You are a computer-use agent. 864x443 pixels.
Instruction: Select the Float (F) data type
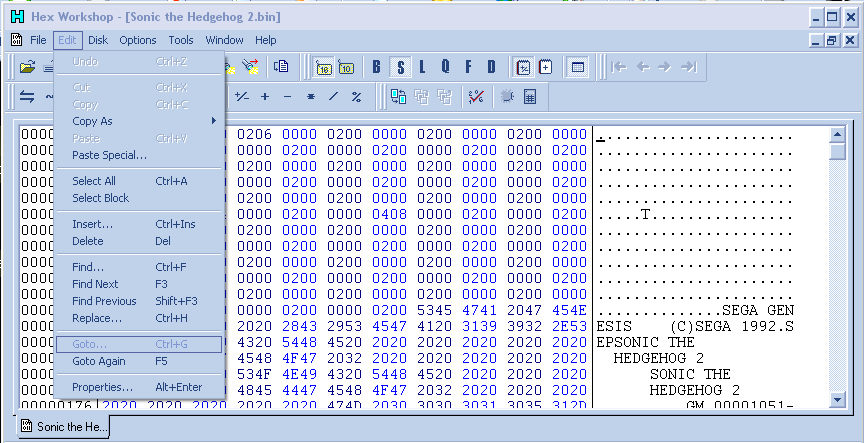tap(468, 67)
